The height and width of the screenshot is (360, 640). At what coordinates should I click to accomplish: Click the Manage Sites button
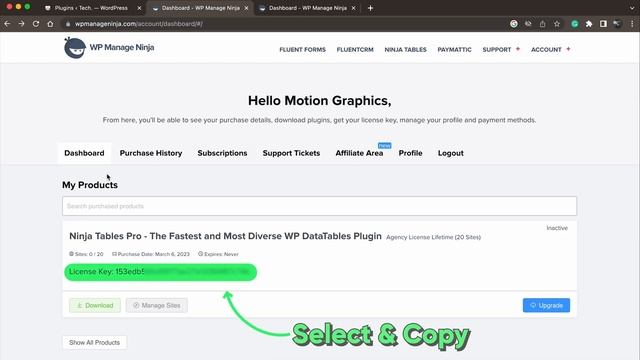click(x=157, y=305)
